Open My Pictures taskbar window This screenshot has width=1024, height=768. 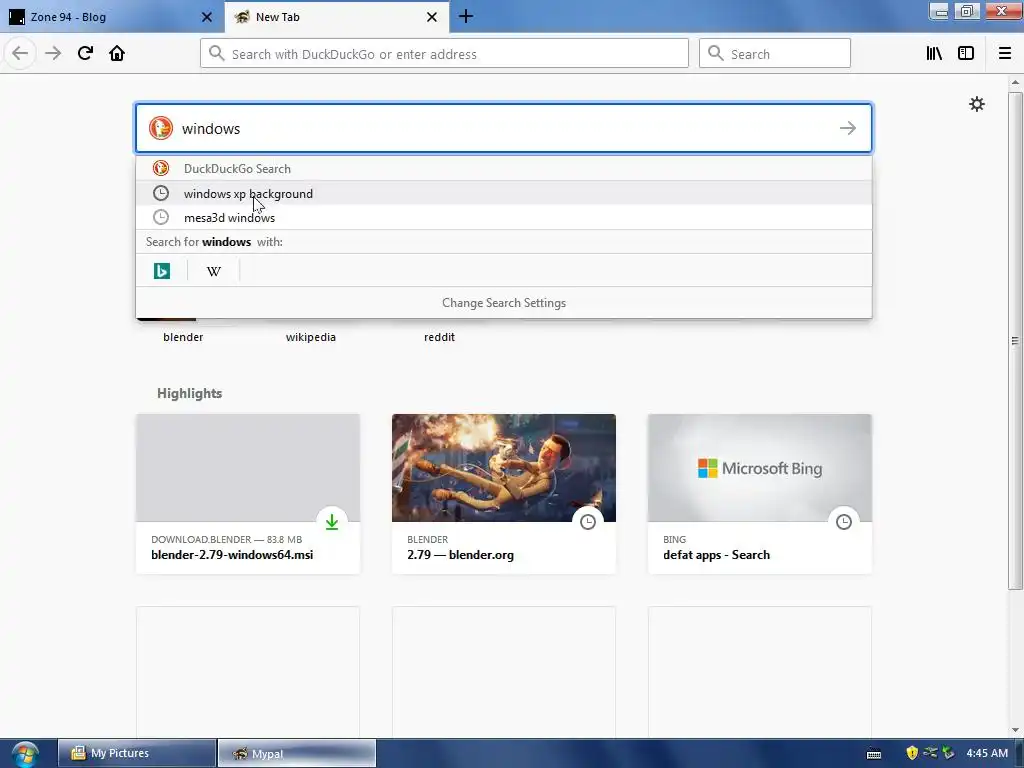(x=137, y=754)
